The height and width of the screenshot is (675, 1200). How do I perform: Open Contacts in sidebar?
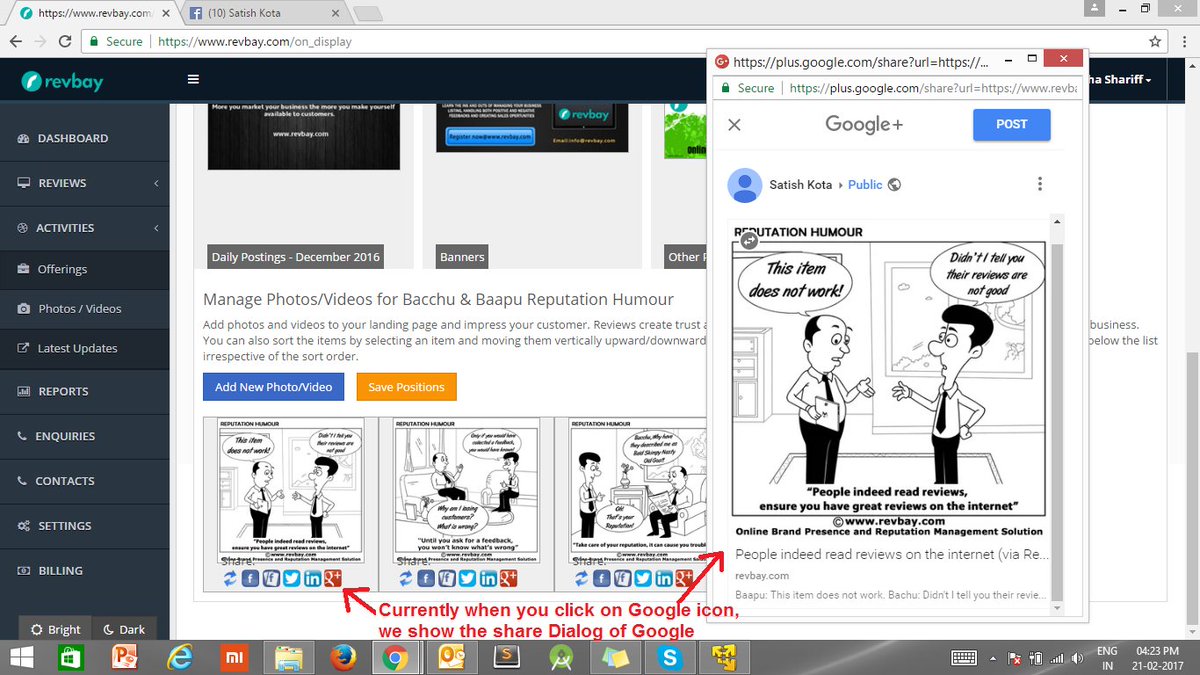(x=85, y=481)
